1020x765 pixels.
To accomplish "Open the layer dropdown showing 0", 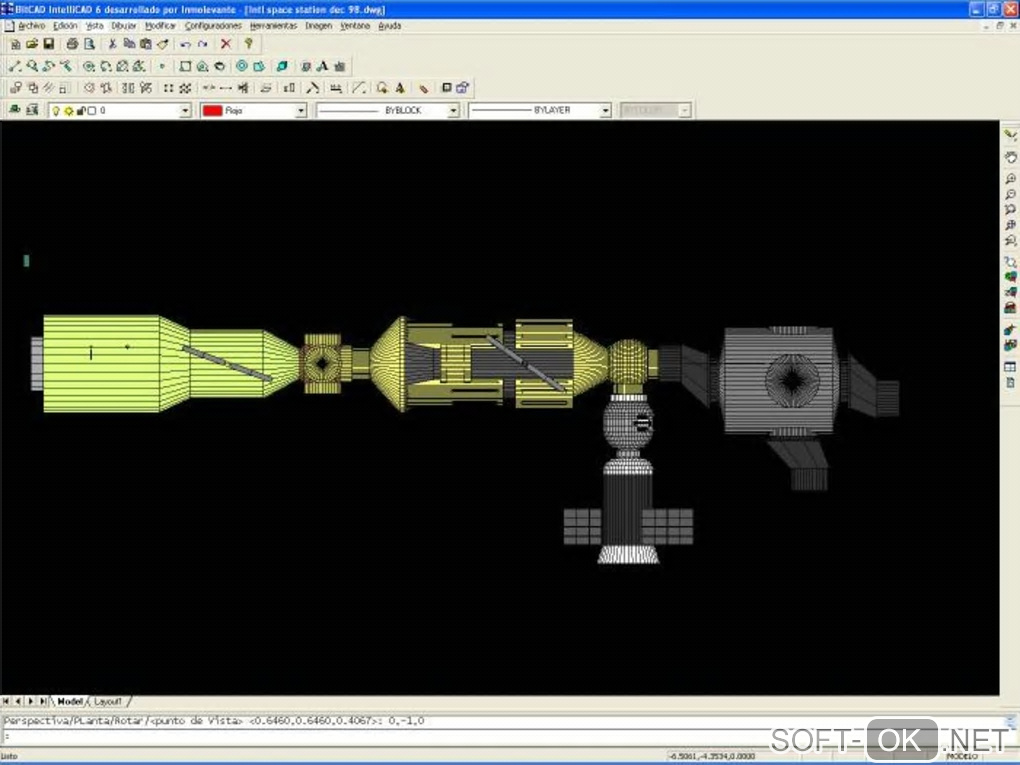I will tap(185, 111).
